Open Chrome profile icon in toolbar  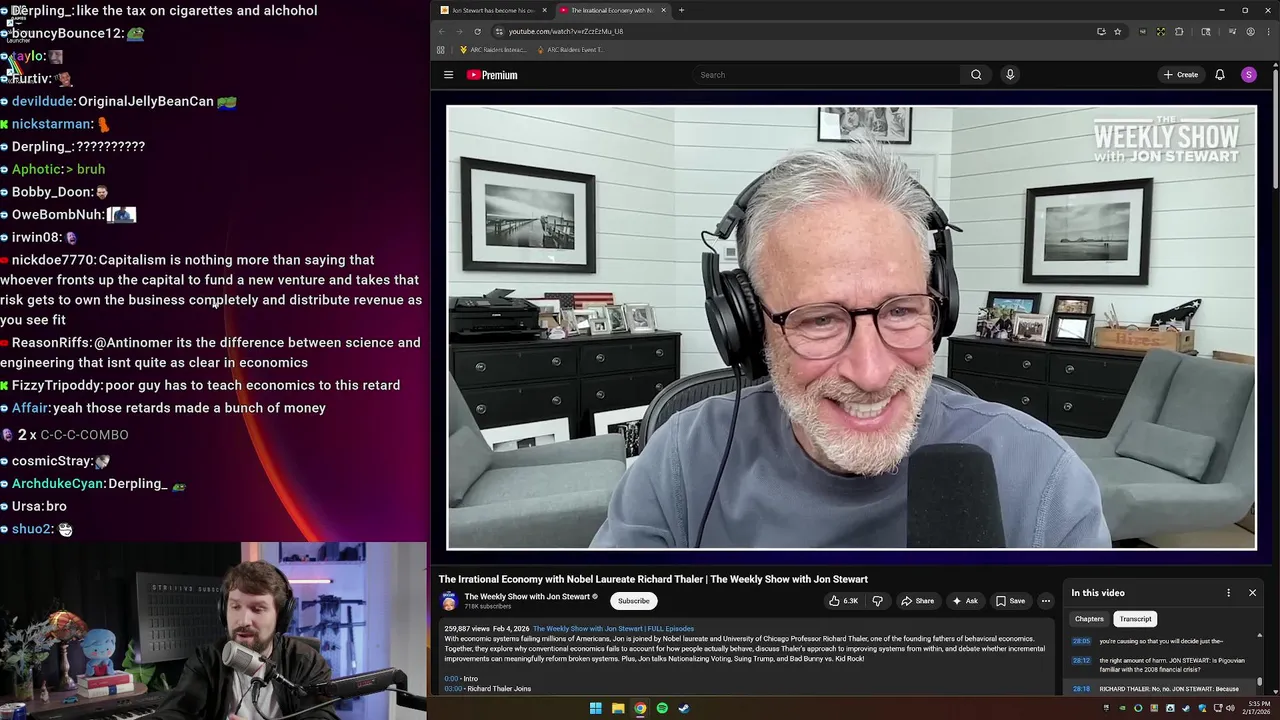1250,31
